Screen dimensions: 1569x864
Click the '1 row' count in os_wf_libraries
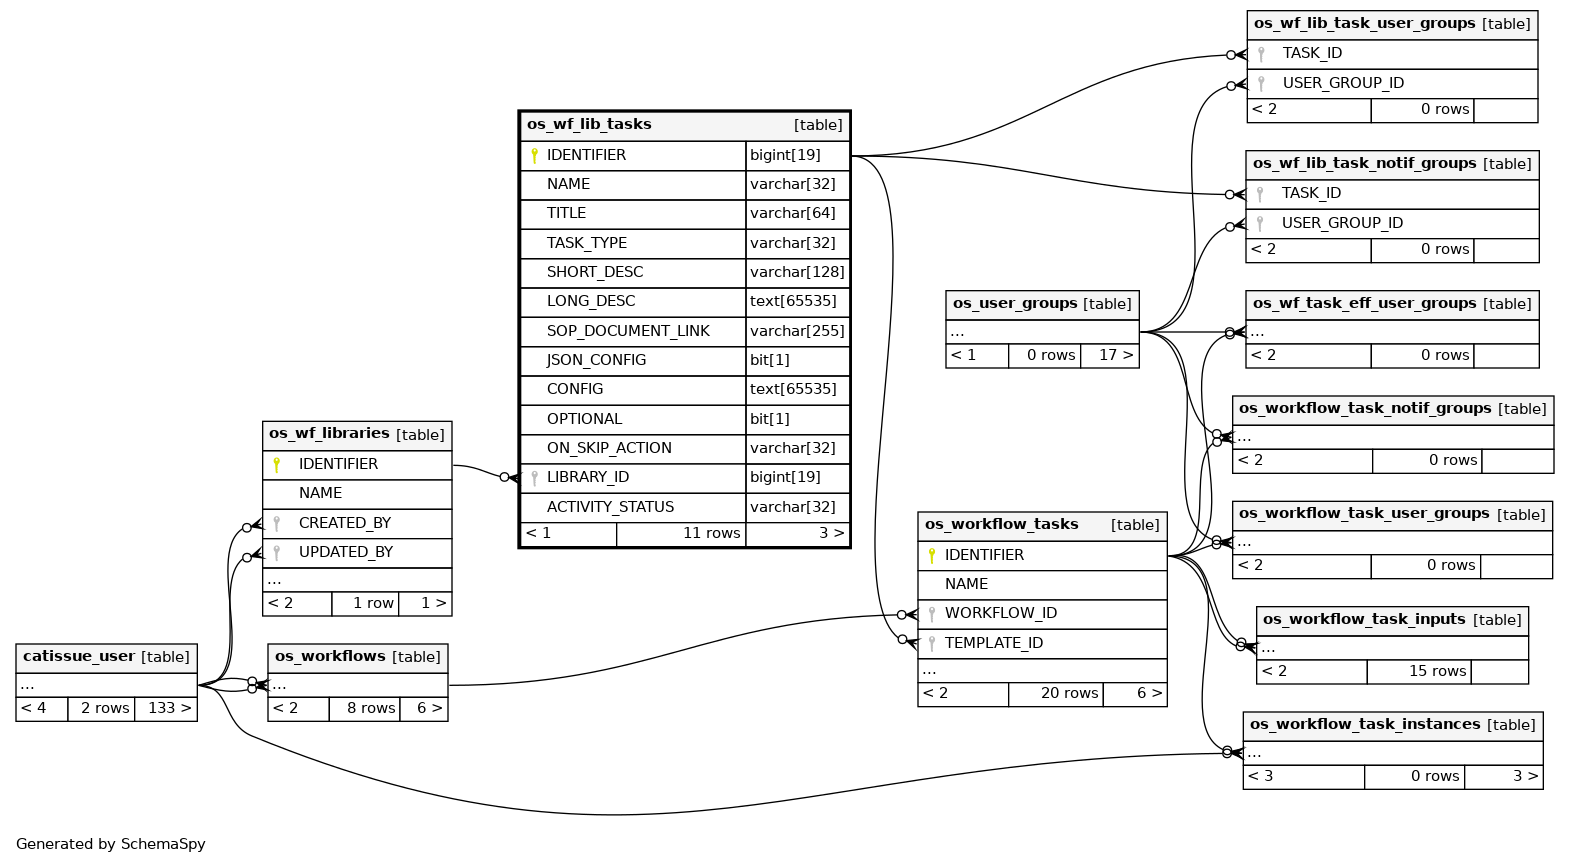pos(365,604)
